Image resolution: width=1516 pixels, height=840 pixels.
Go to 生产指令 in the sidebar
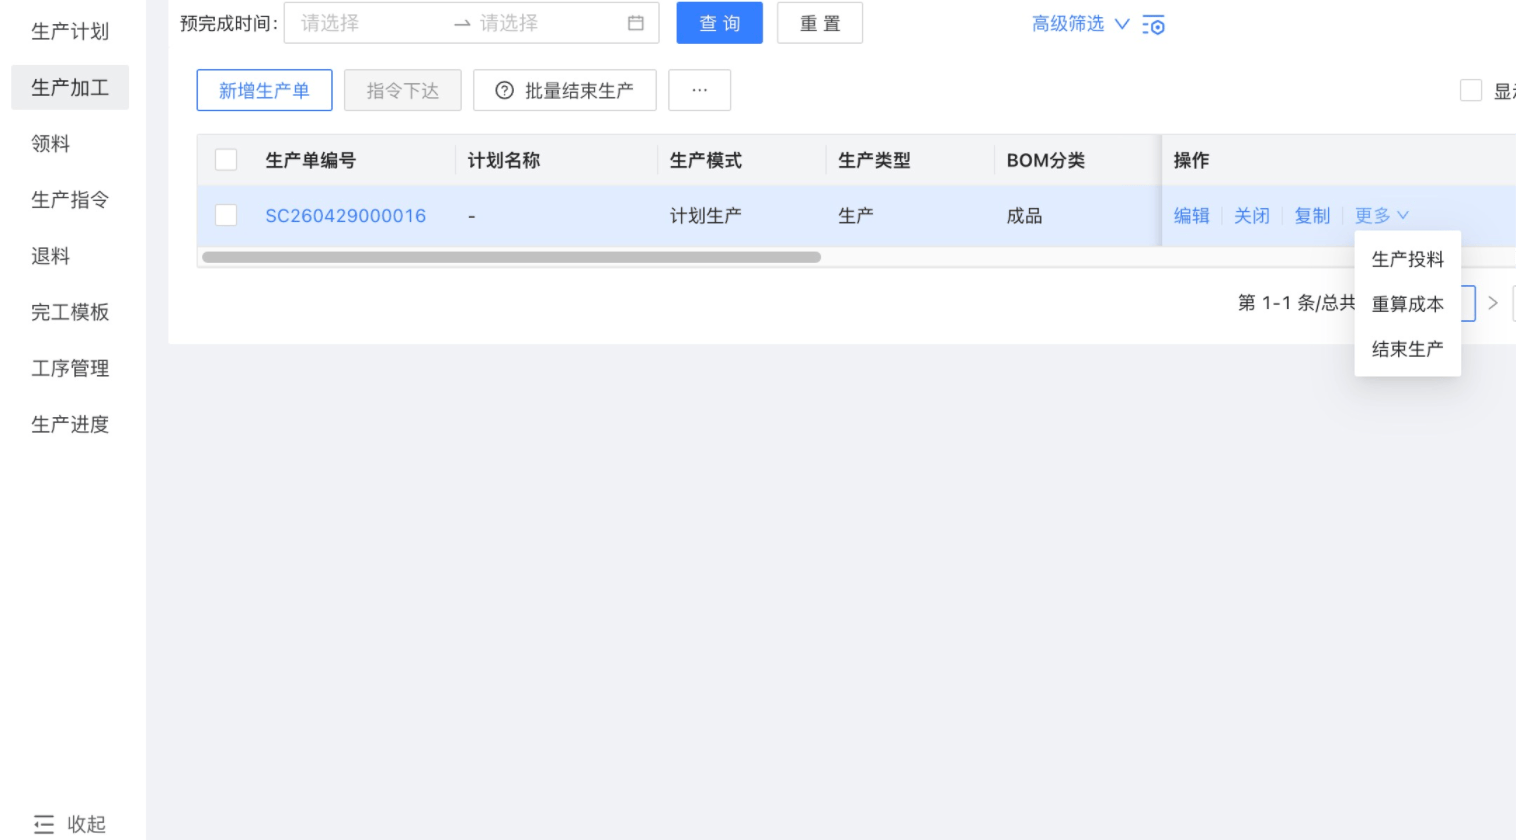click(x=70, y=200)
